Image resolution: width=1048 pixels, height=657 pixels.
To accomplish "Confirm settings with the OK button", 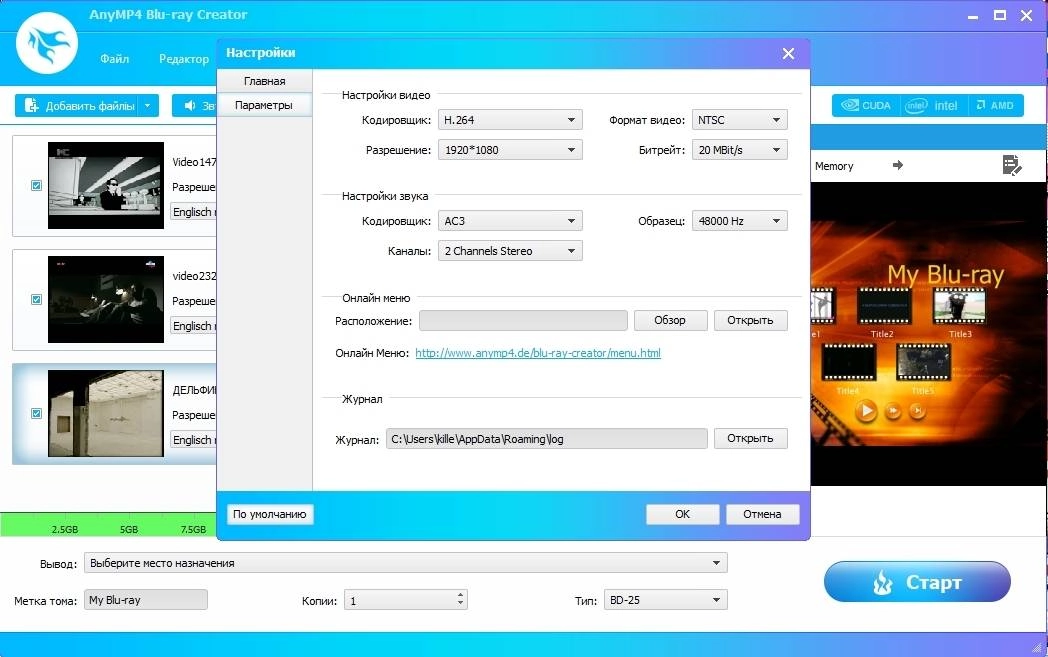I will pyautogui.click(x=682, y=514).
